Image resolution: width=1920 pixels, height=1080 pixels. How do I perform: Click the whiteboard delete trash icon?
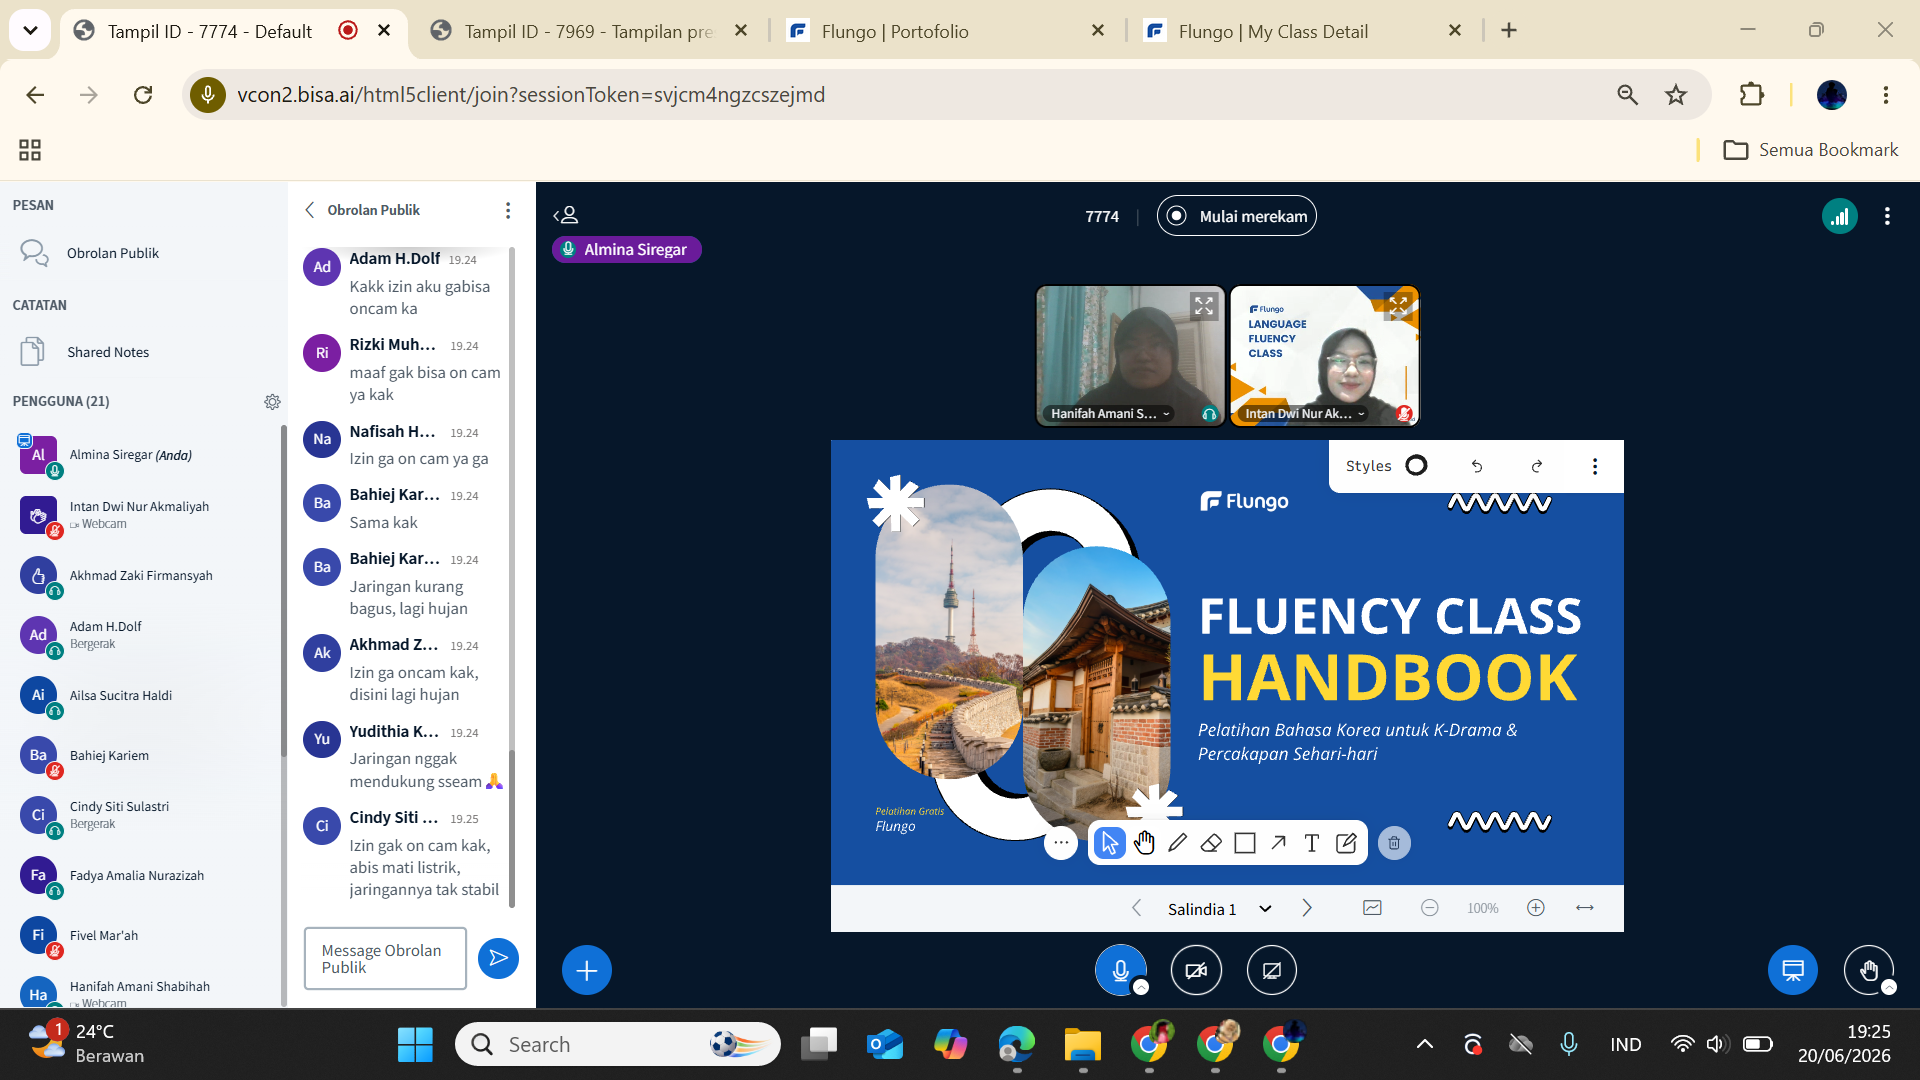1394,843
